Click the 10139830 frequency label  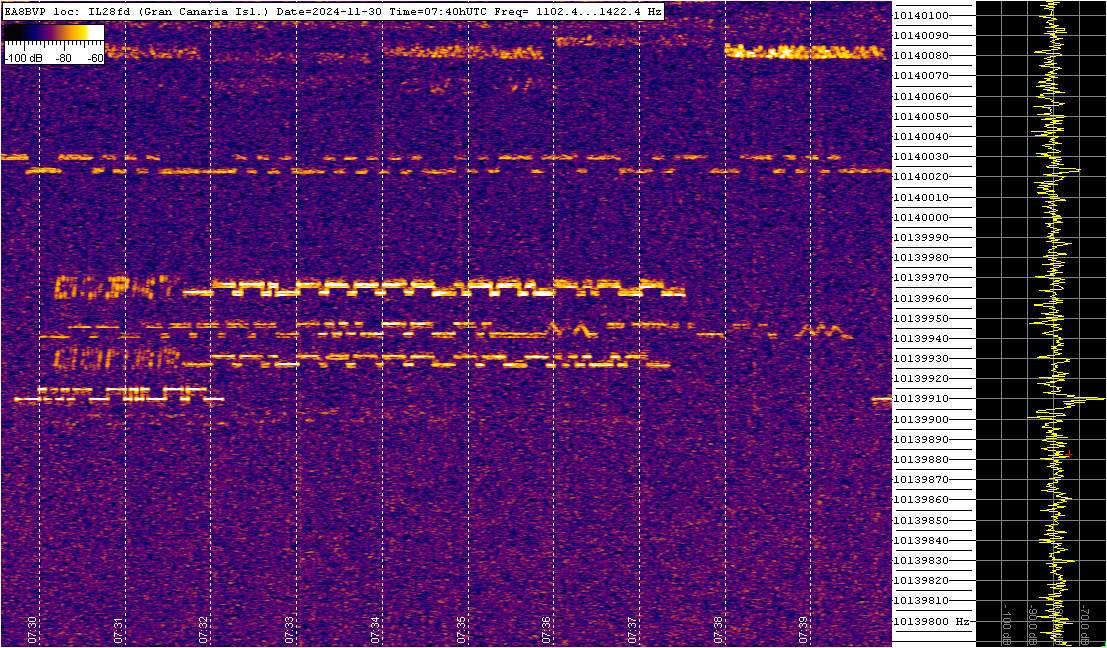tap(921, 560)
